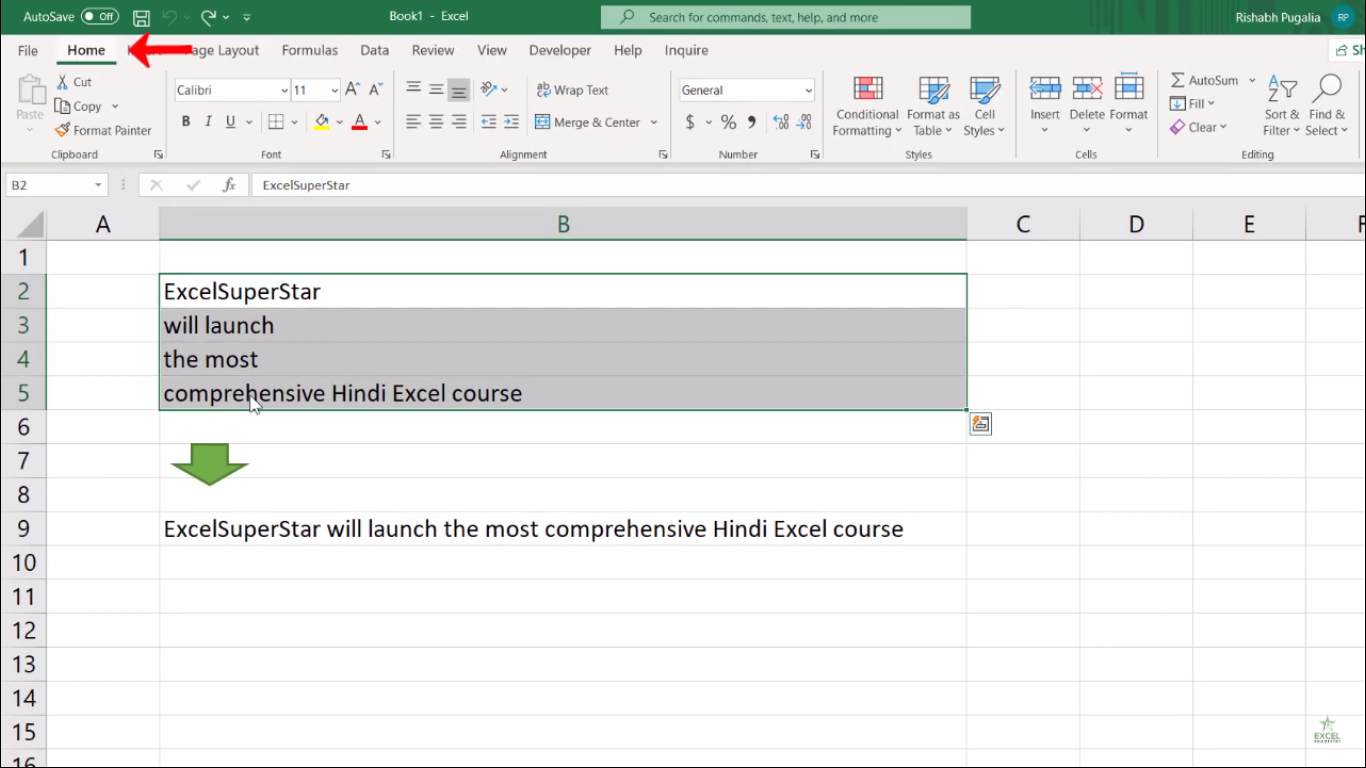Open Merge & Center dropdown arrow
The image size is (1366, 768).
(x=654, y=122)
